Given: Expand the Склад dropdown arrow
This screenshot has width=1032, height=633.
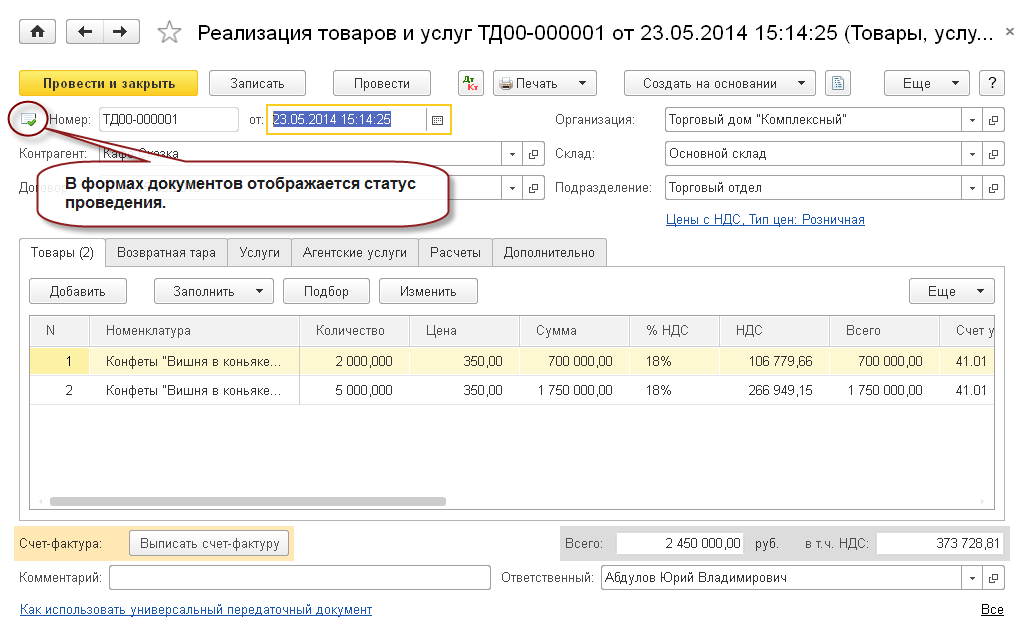Looking at the screenshot, I should point(973,154).
